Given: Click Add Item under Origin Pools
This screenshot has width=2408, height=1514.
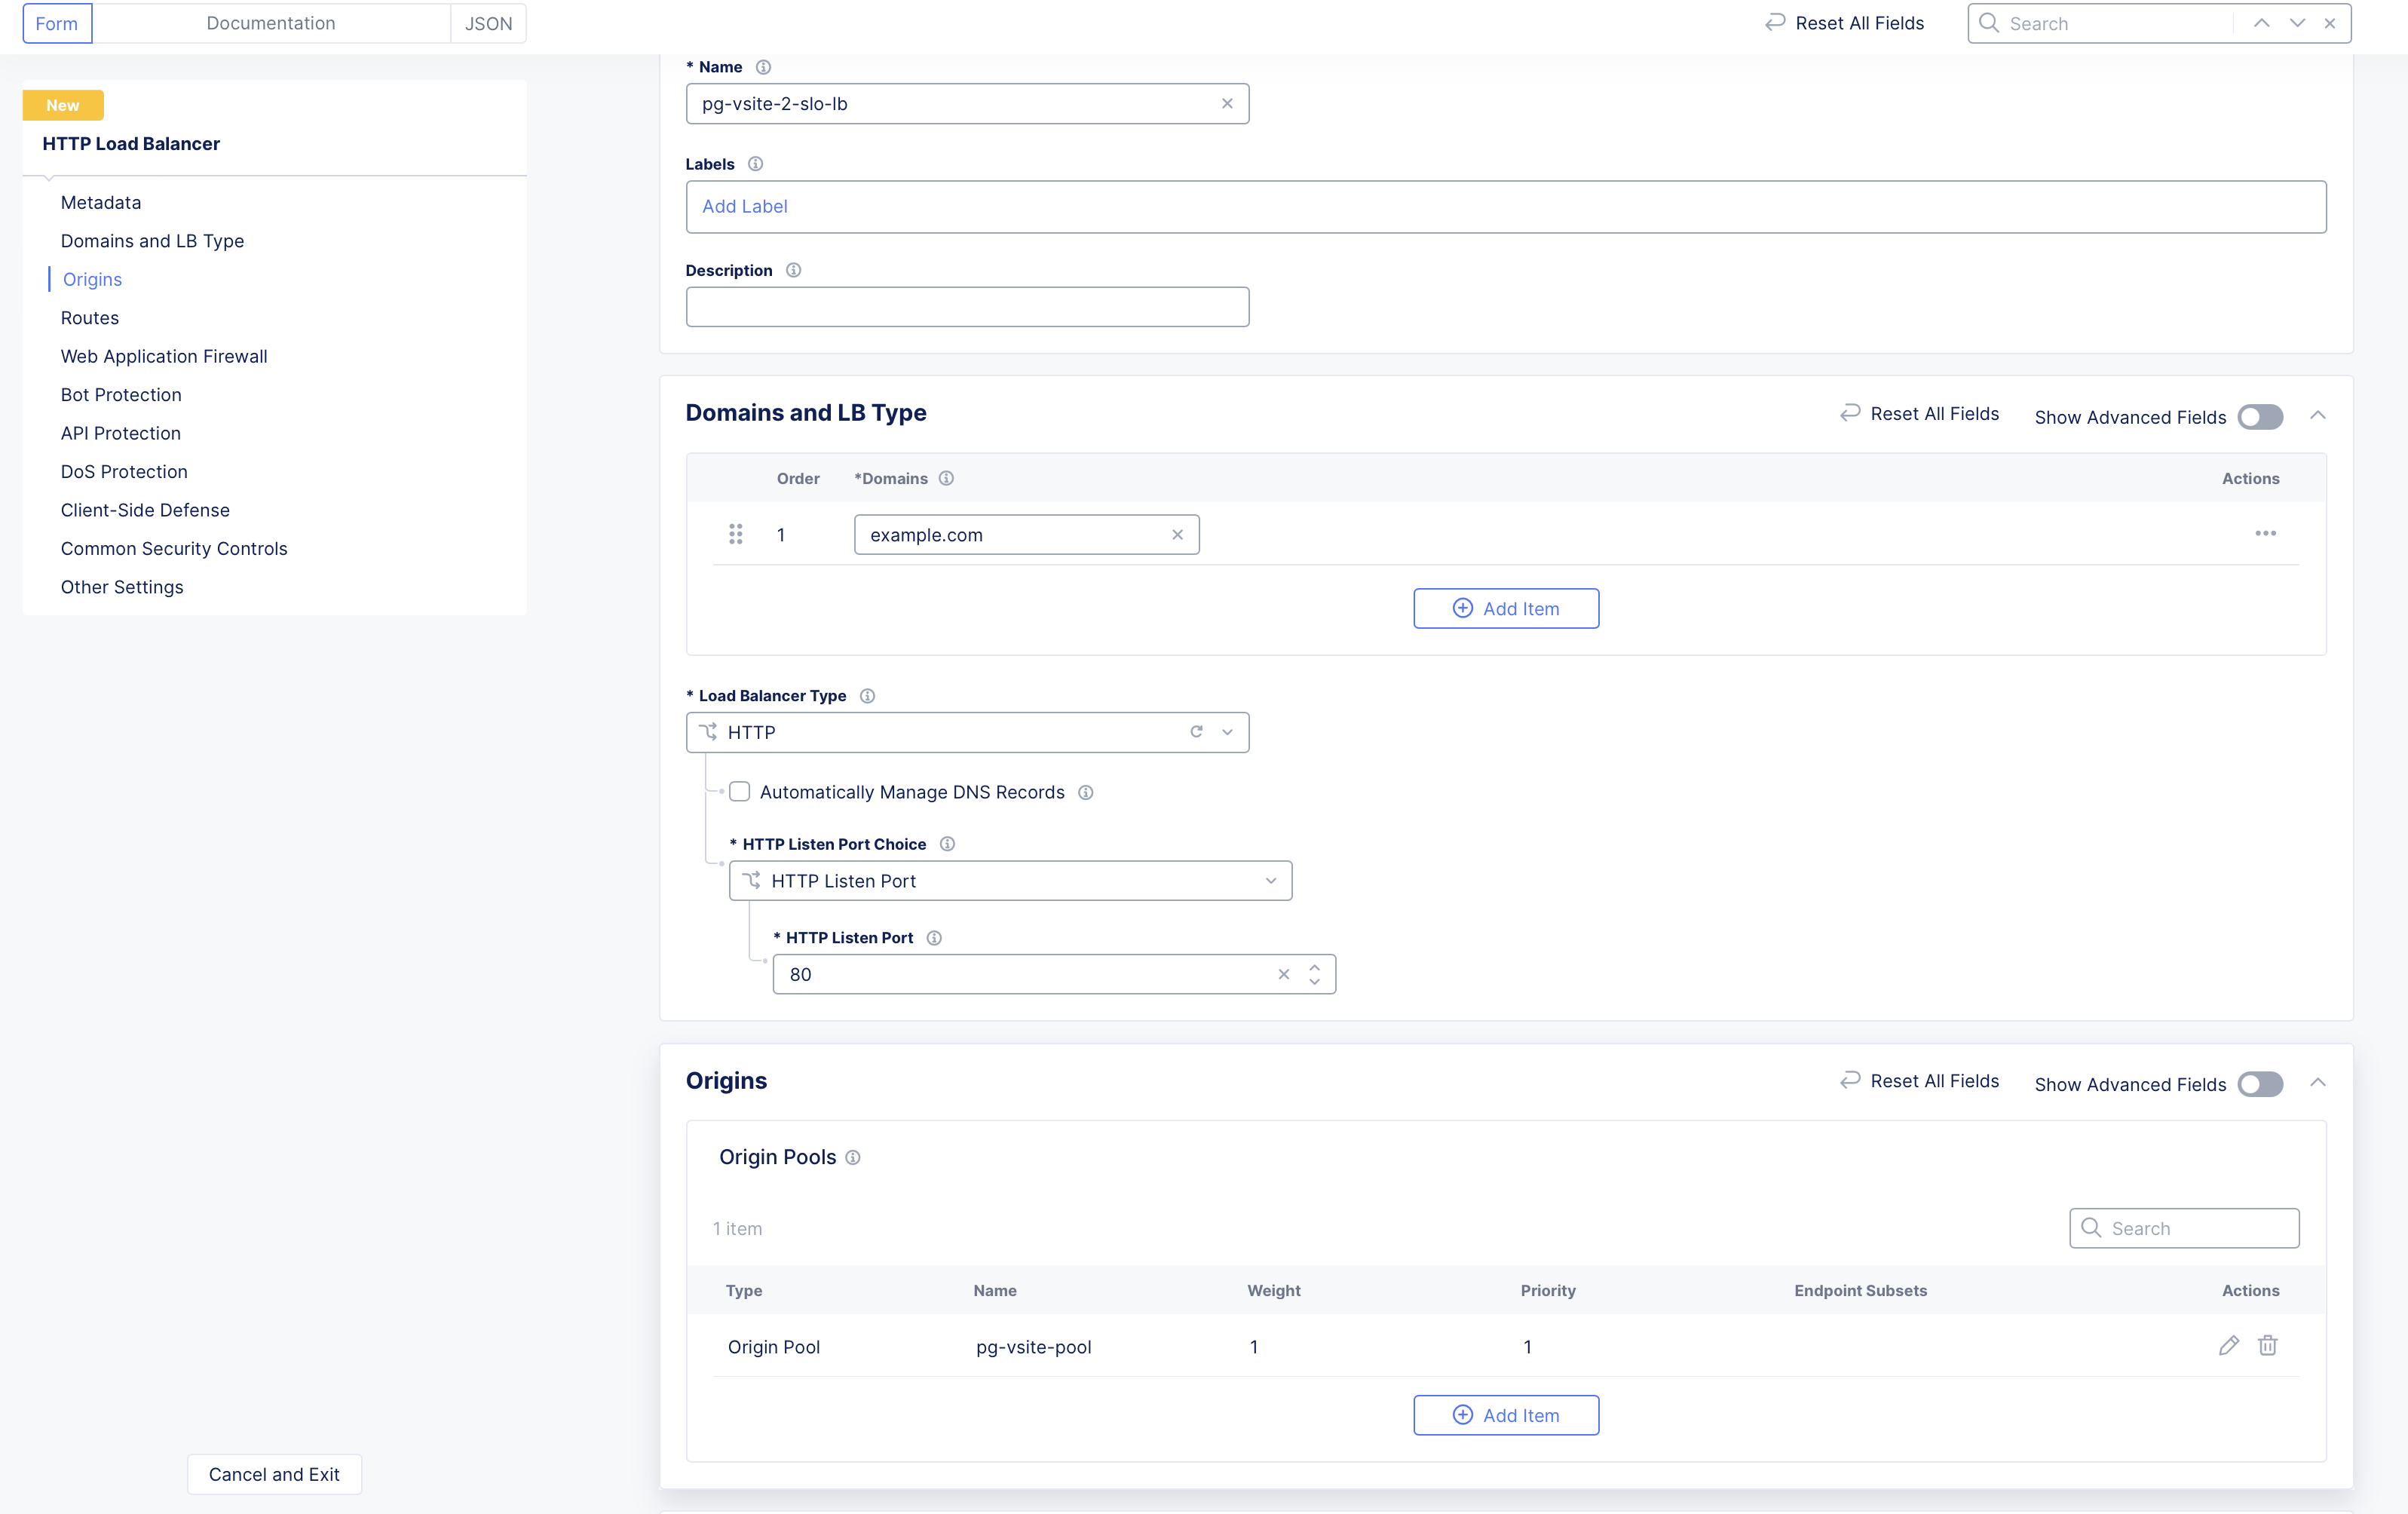Looking at the screenshot, I should click(1506, 1415).
